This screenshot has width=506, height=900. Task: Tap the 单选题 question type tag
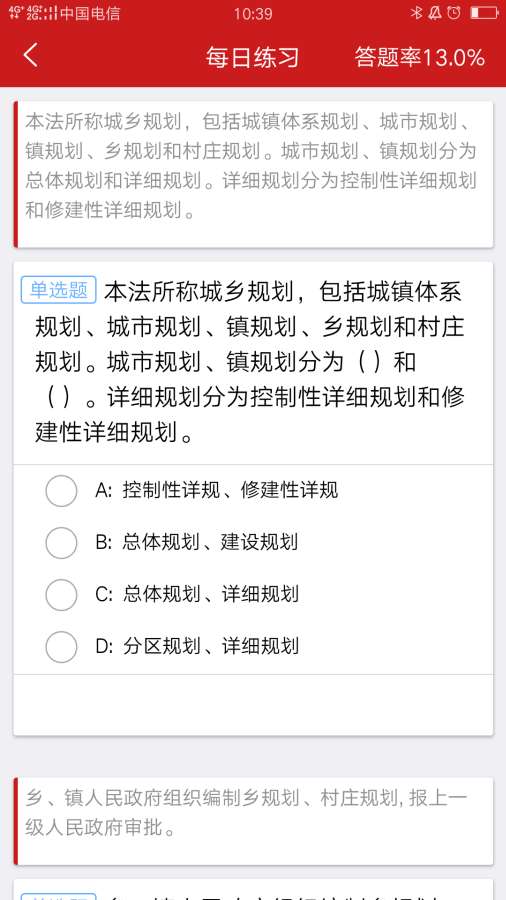point(59,290)
